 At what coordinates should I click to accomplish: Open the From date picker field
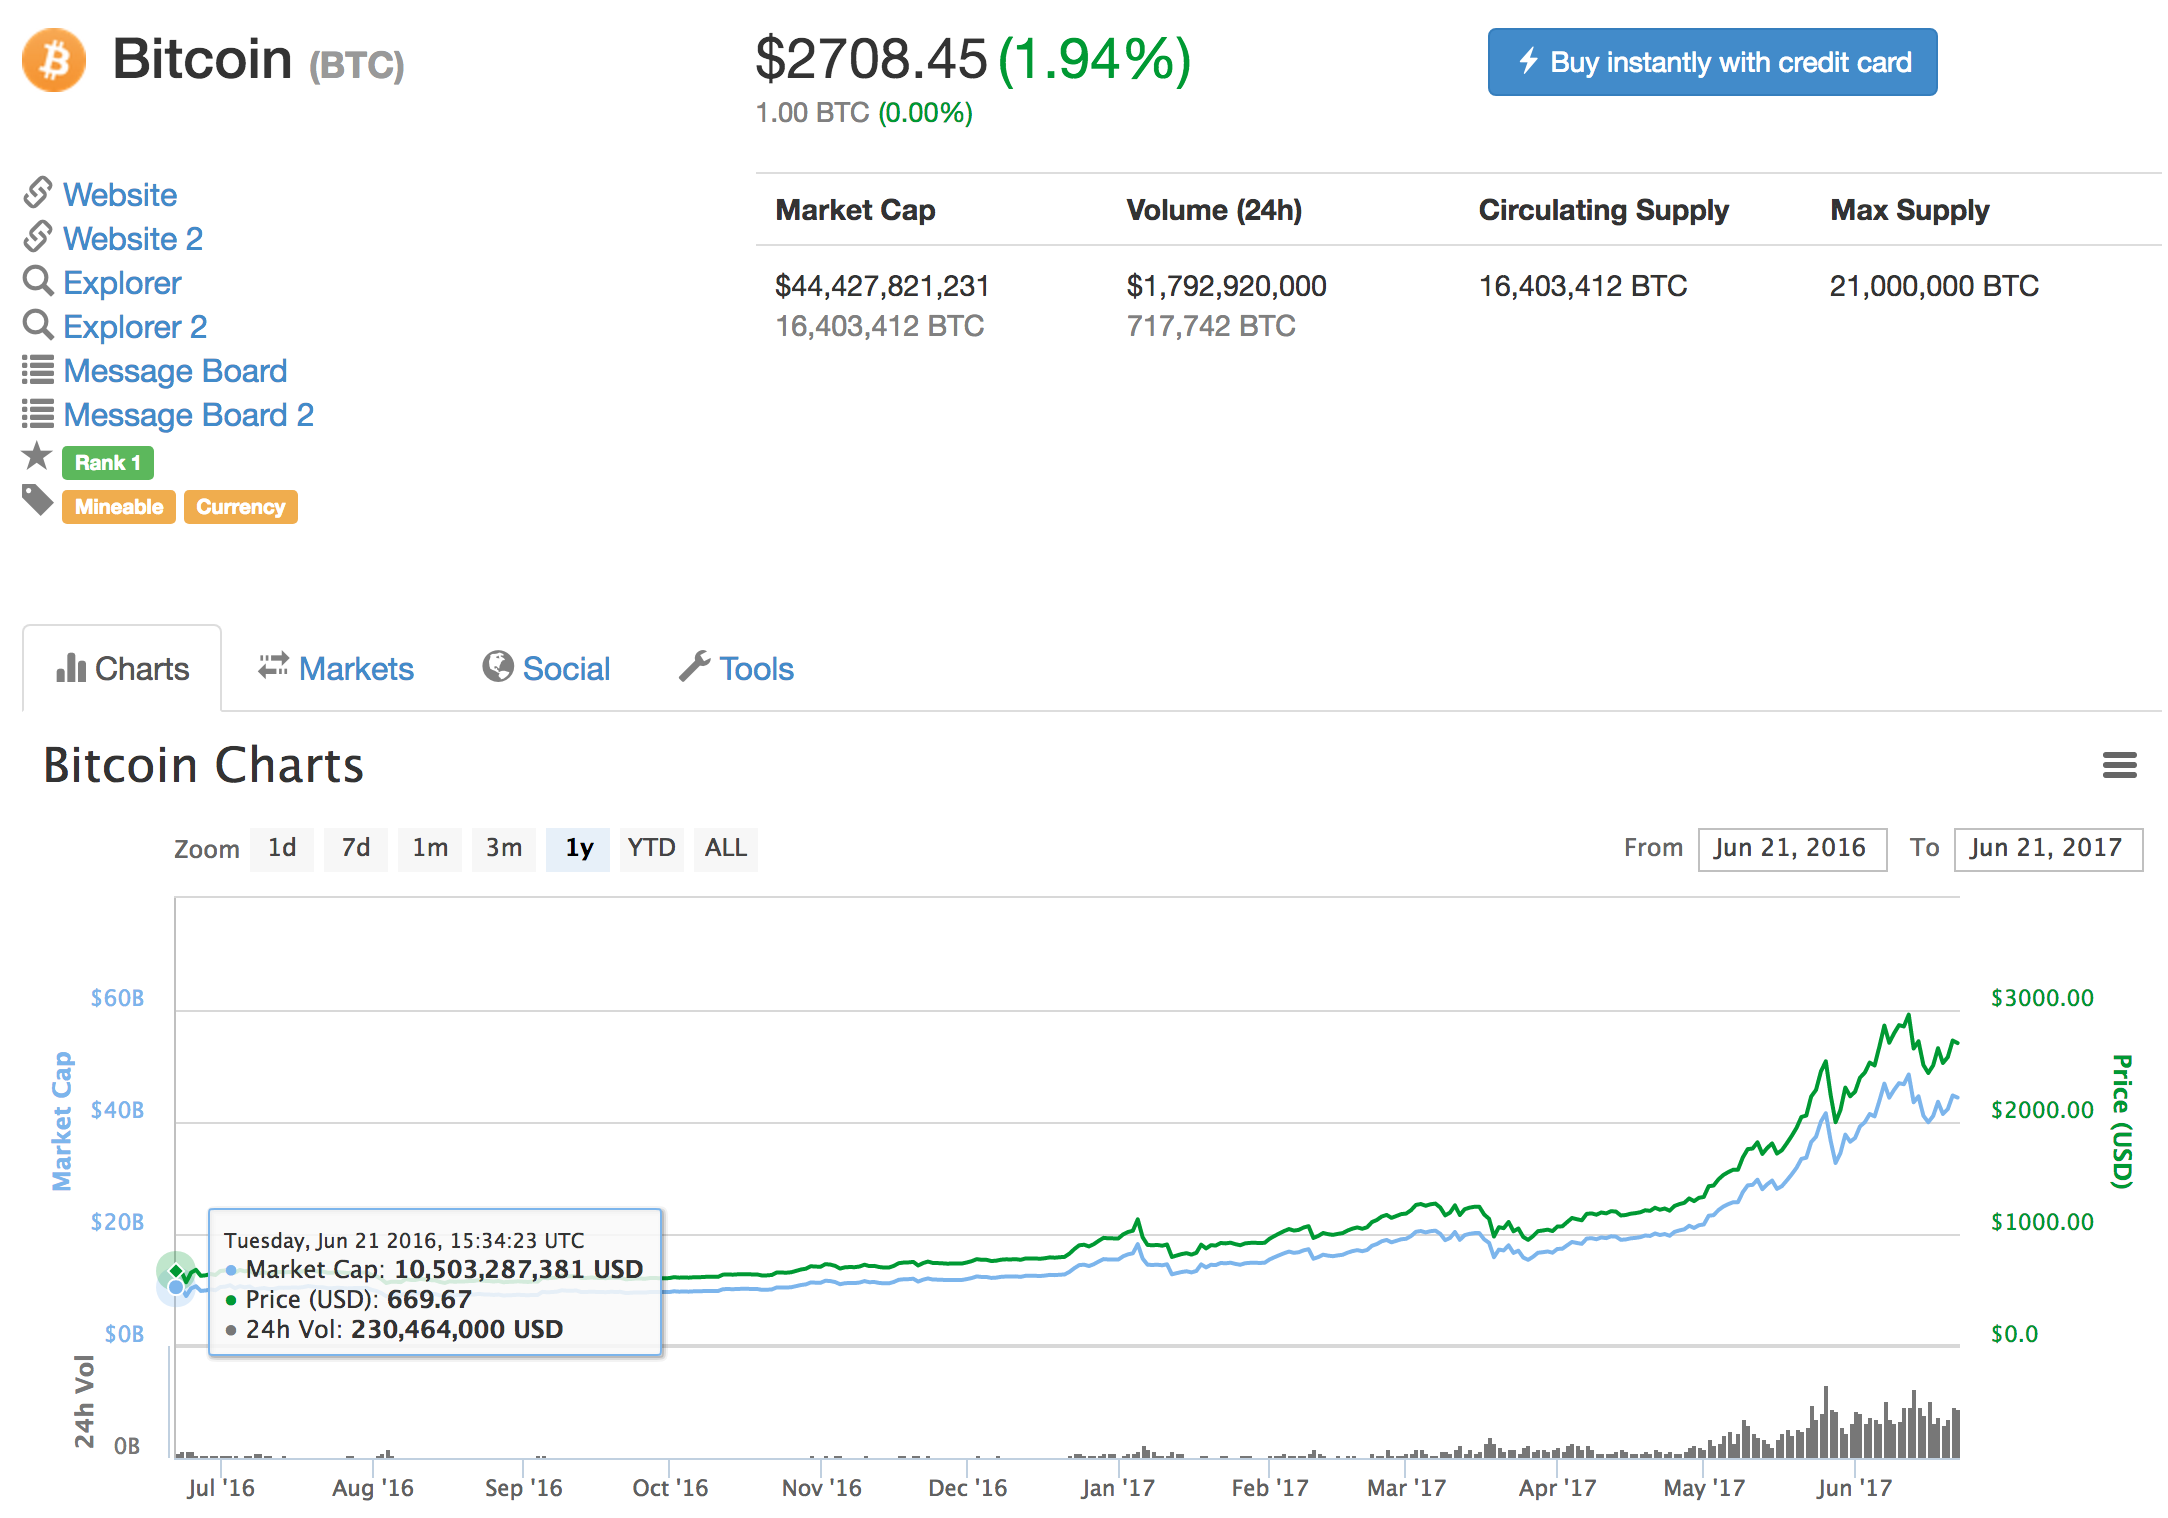coord(1792,848)
